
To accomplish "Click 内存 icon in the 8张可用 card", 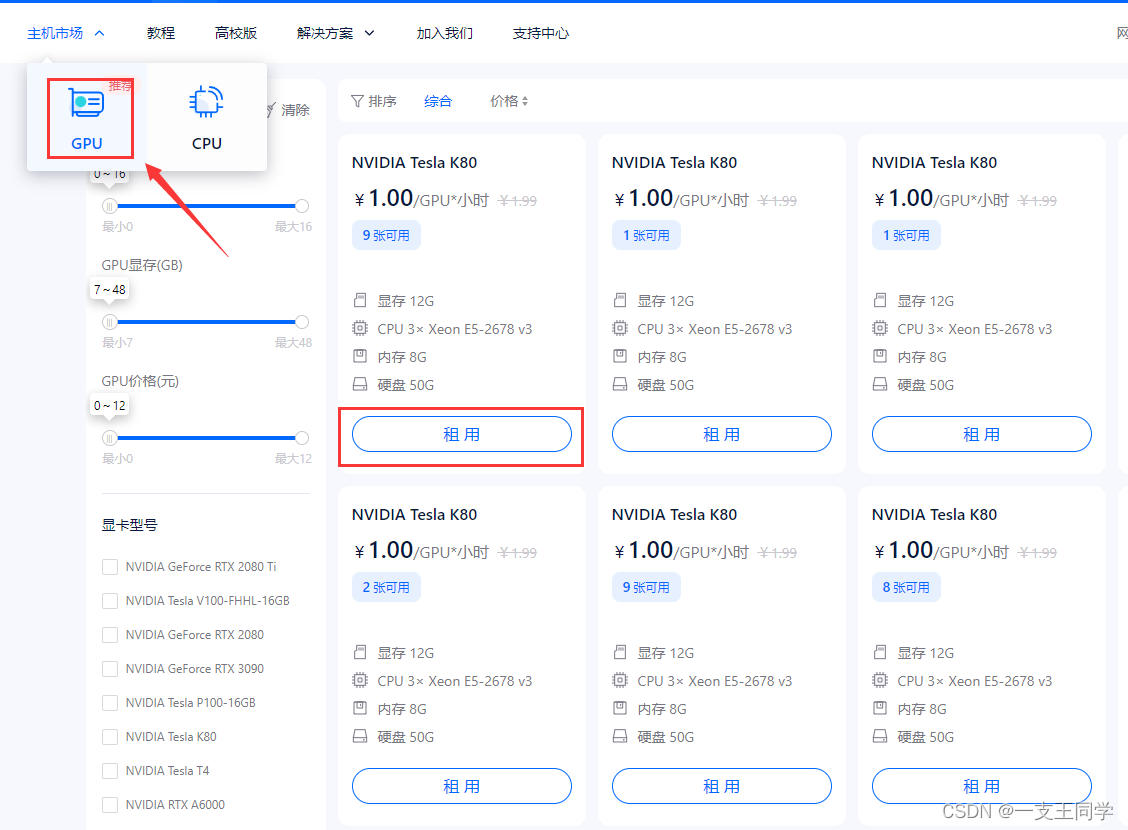I will (x=880, y=708).
